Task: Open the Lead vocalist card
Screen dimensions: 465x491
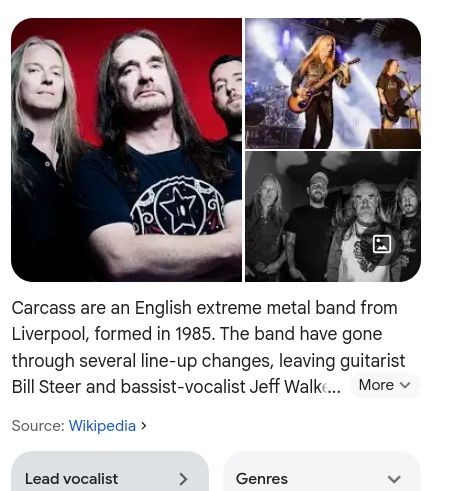Action: (110, 471)
